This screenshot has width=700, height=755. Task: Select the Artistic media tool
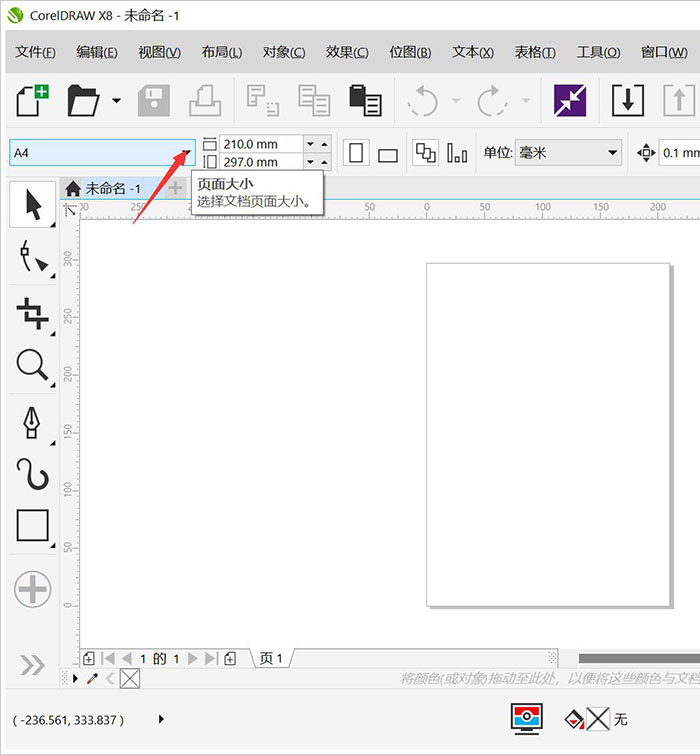point(33,474)
